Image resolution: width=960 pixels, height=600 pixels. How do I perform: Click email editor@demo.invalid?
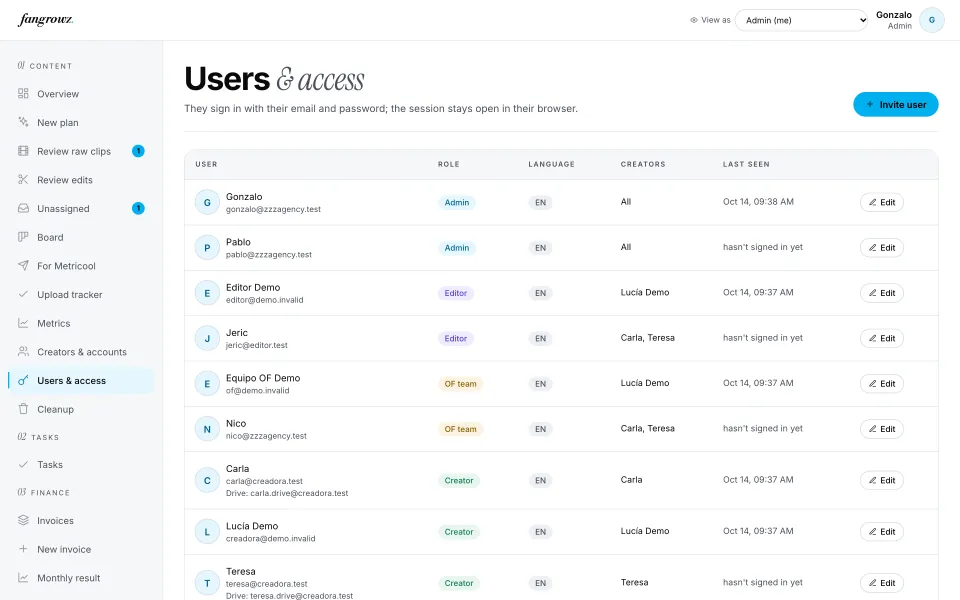[x=264, y=300]
